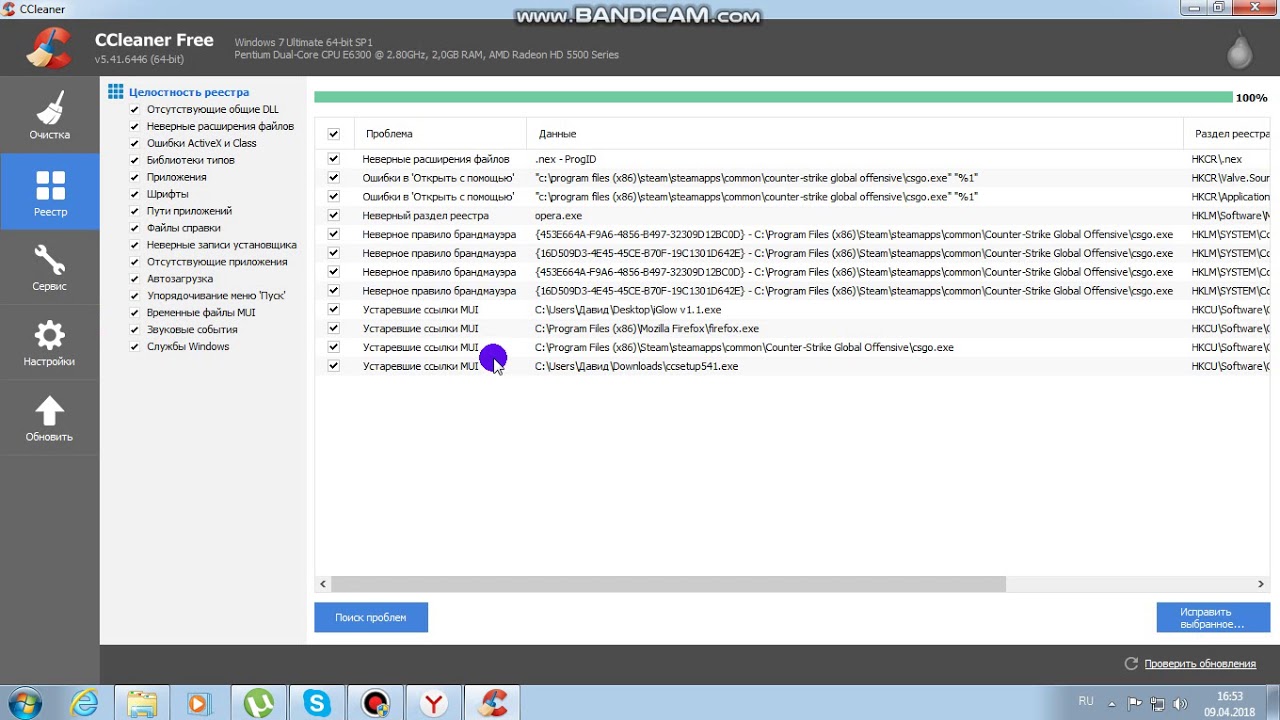
Task: Toggle the Автозагрузка checkbox
Action: click(x=135, y=279)
